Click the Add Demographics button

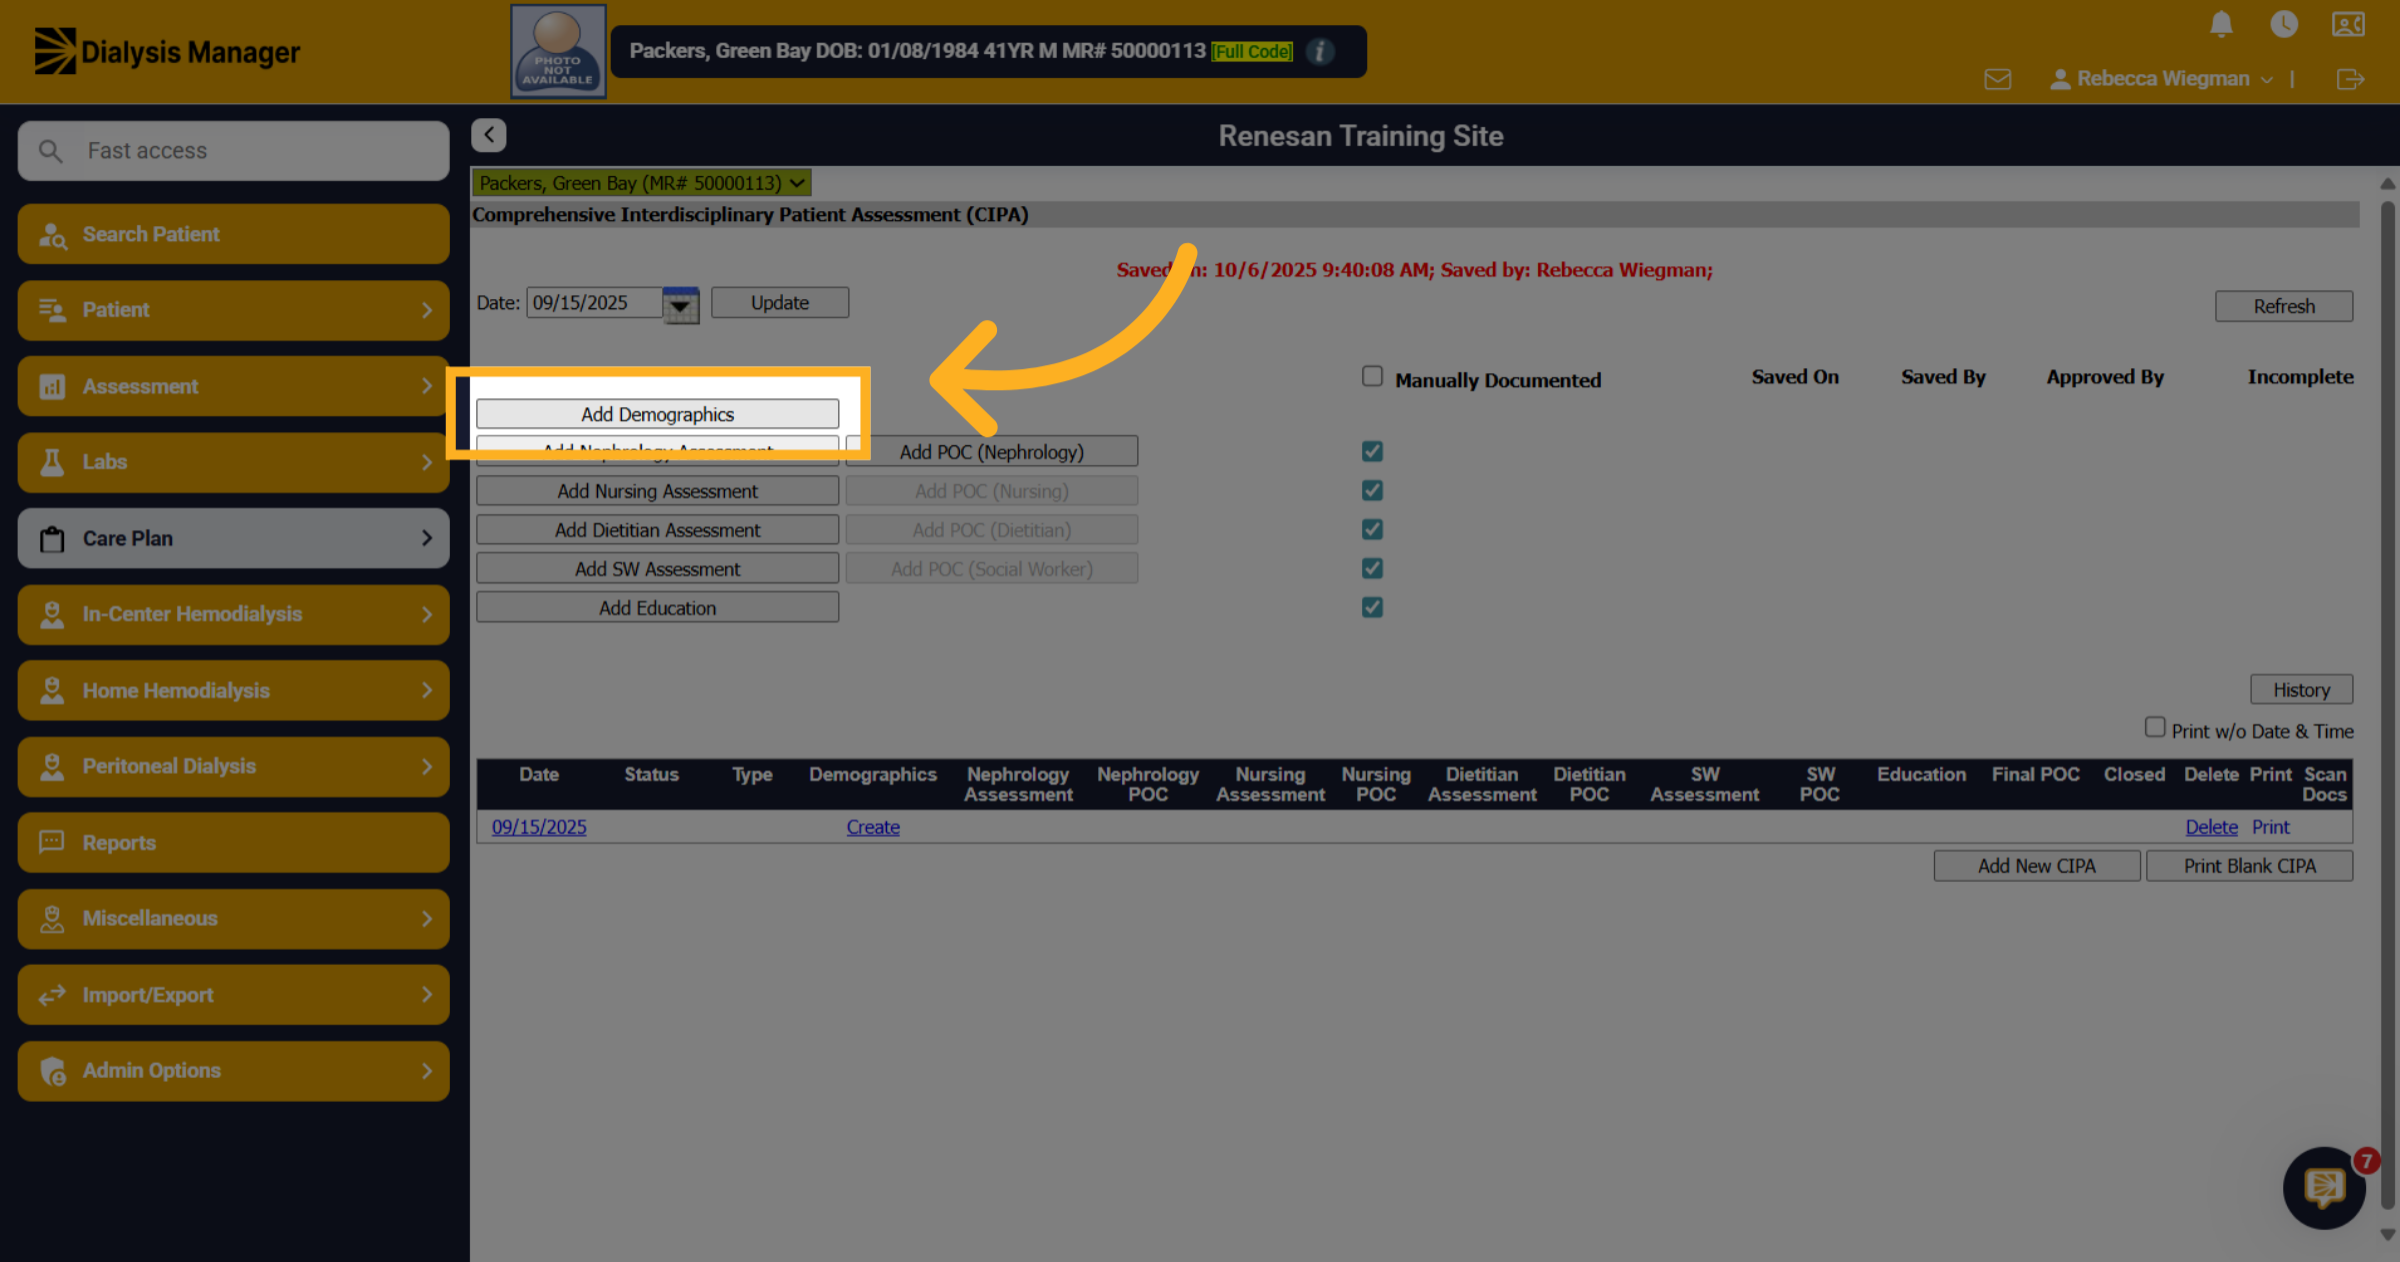point(657,414)
